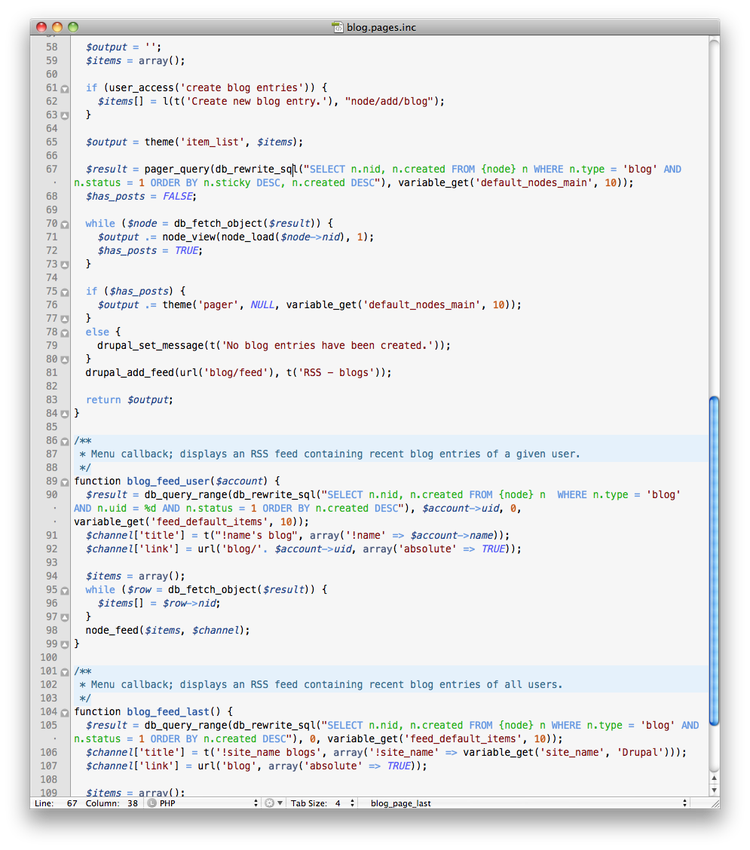
Task: Click 'return' keyword on line 83
Action: (103, 400)
